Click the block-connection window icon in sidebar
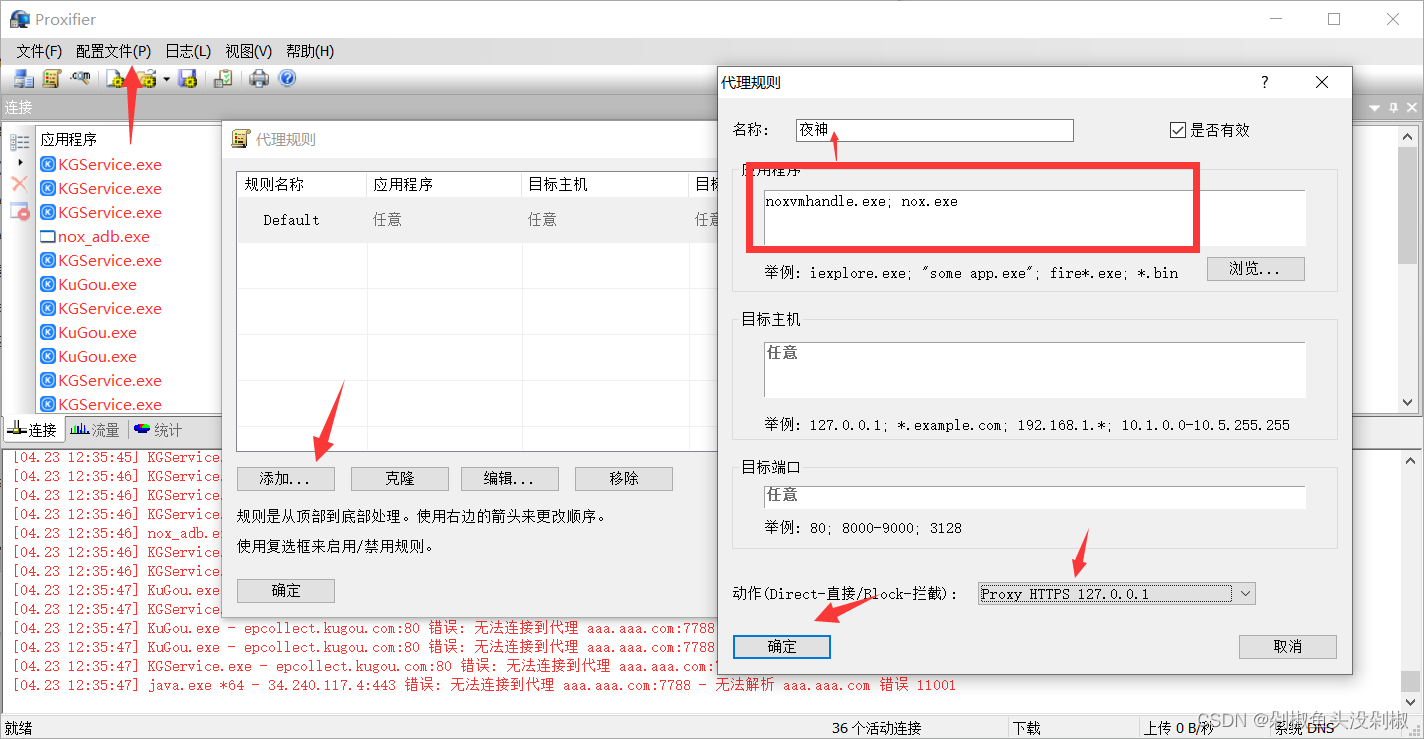Viewport: 1424px width, 739px height. point(19,210)
